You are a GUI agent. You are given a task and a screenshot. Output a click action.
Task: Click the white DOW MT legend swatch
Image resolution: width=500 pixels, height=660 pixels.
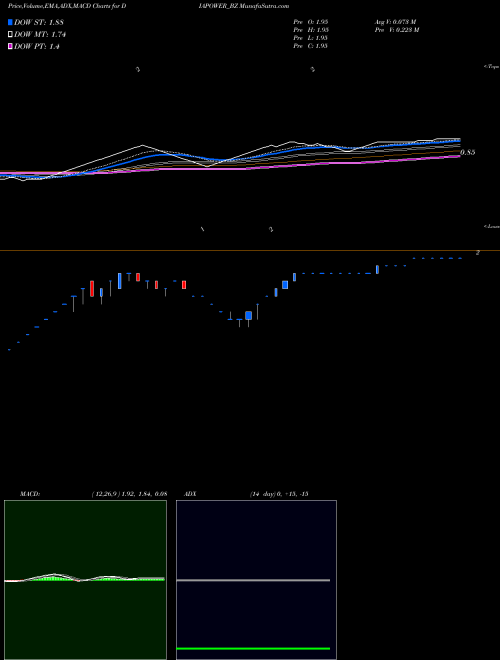pyautogui.click(x=10, y=35)
